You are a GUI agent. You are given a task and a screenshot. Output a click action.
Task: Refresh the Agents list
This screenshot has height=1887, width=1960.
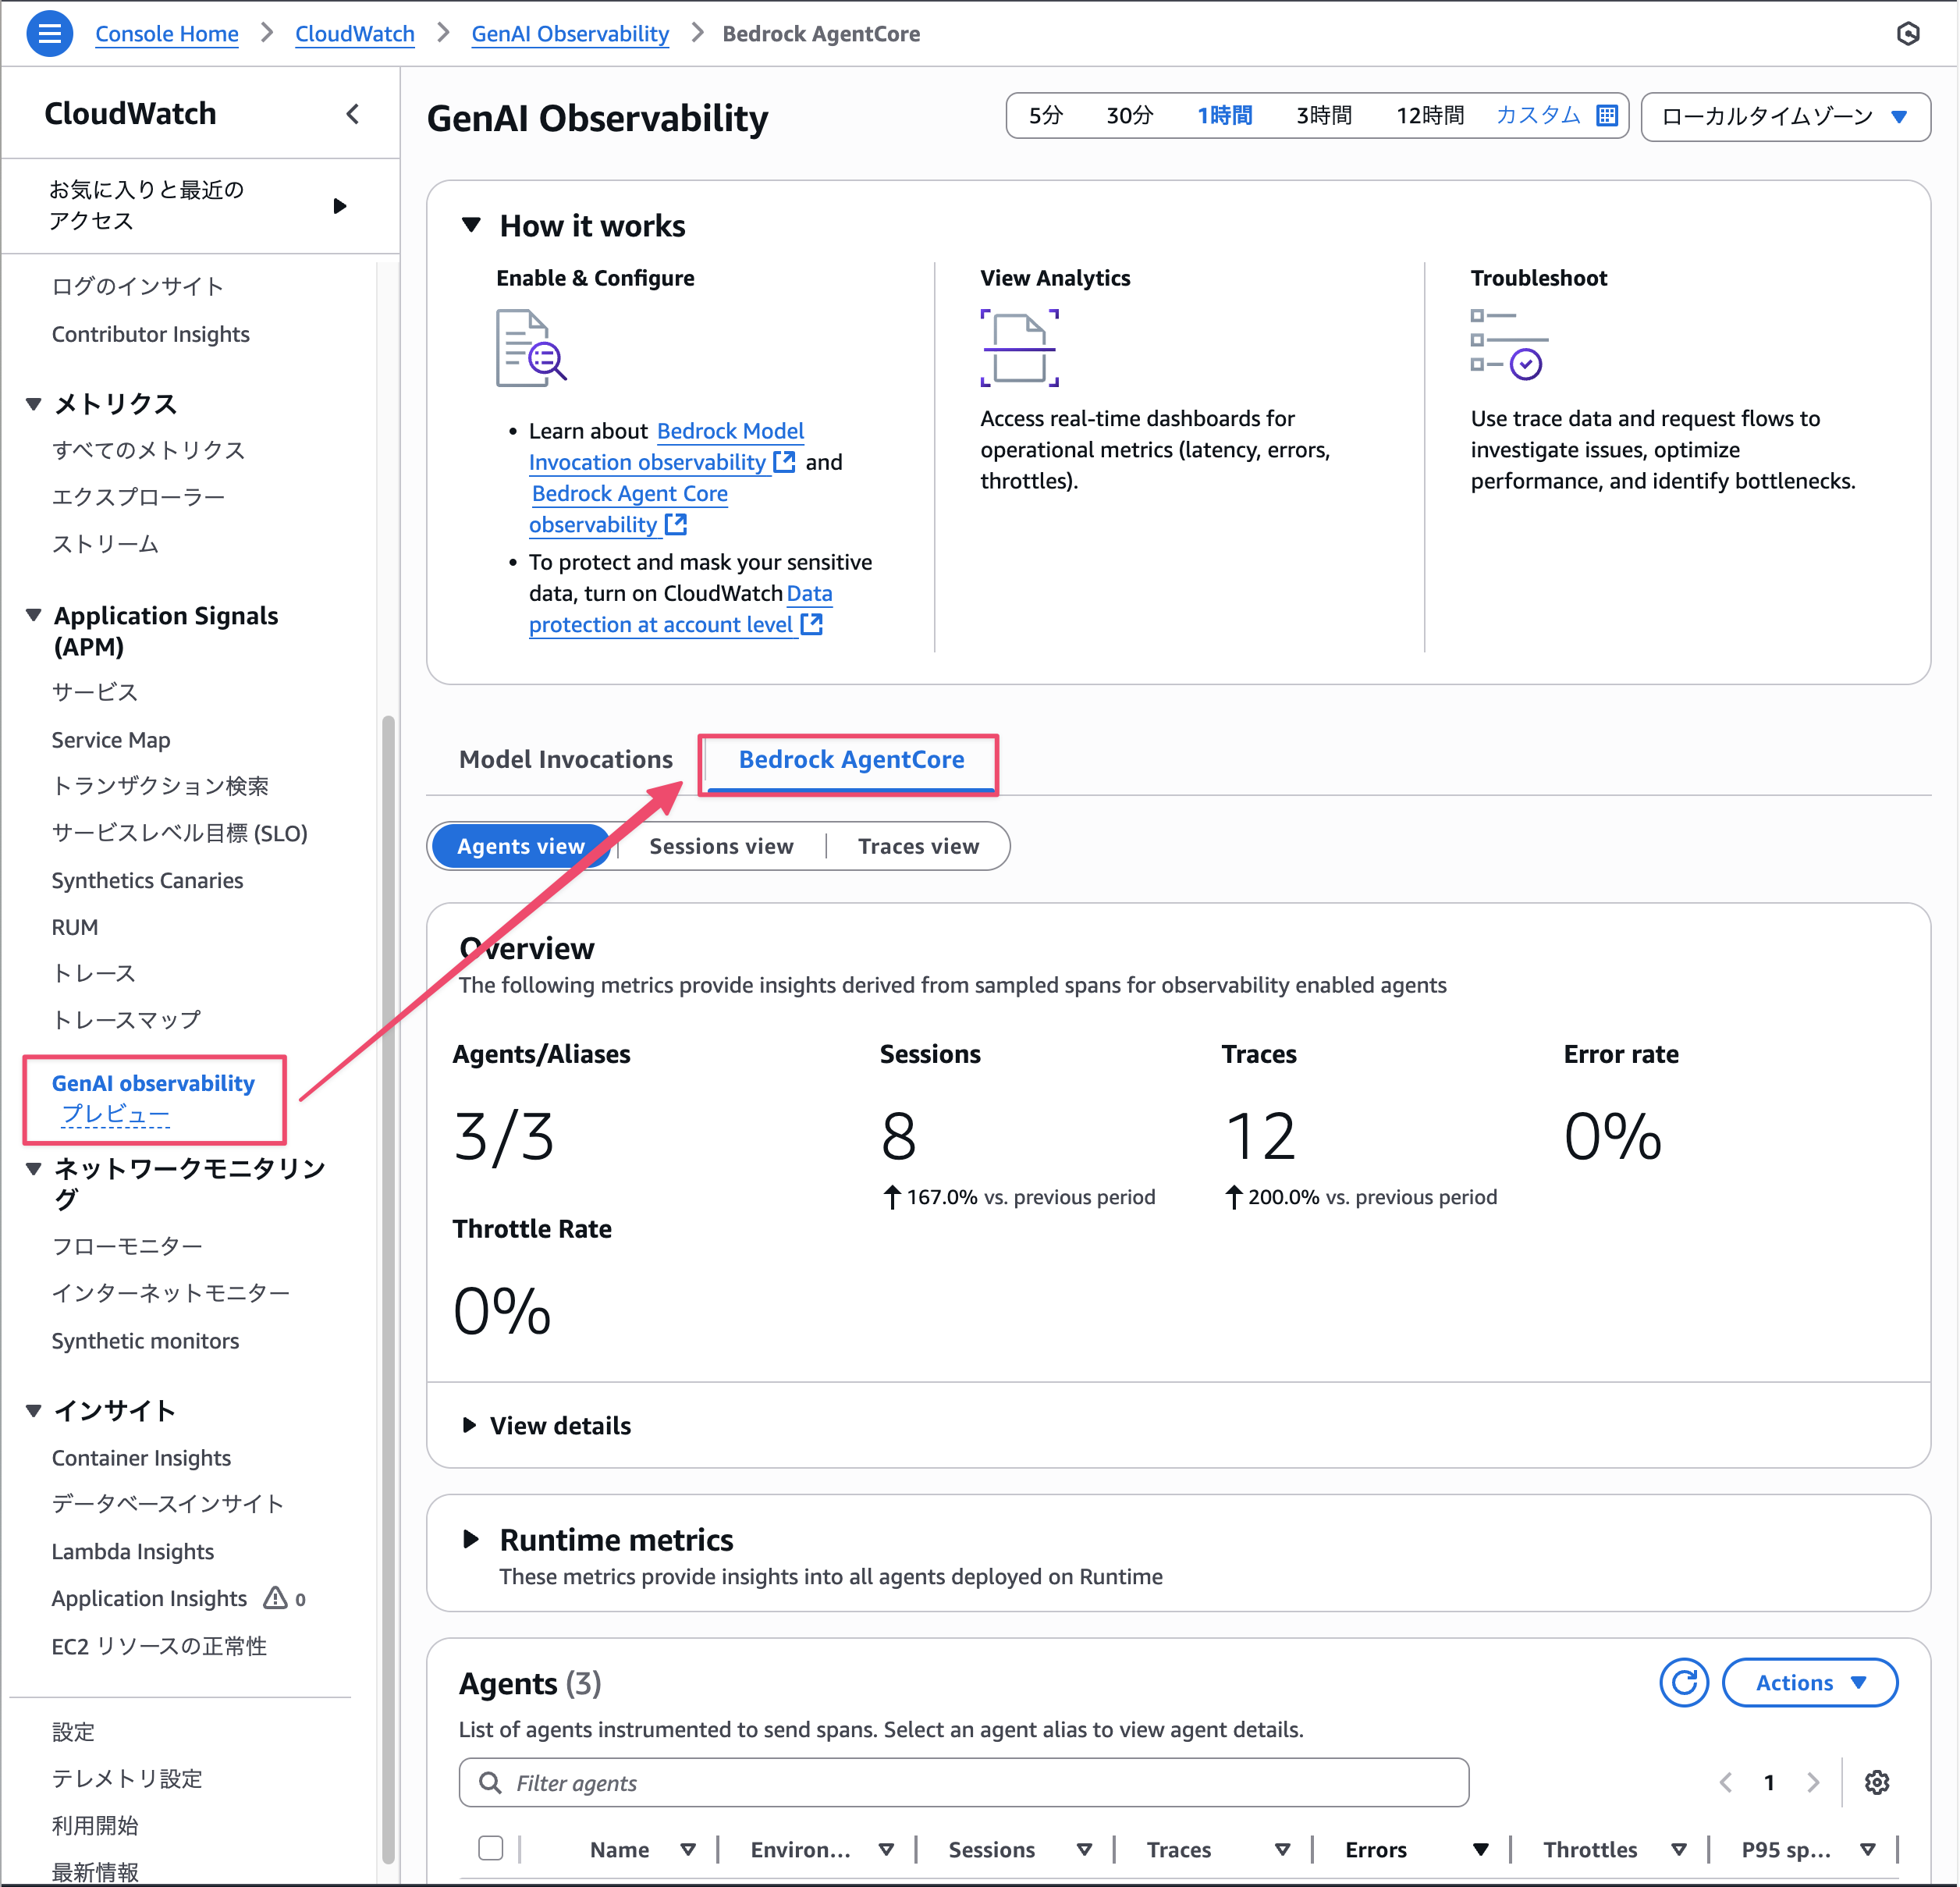[1684, 1682]
